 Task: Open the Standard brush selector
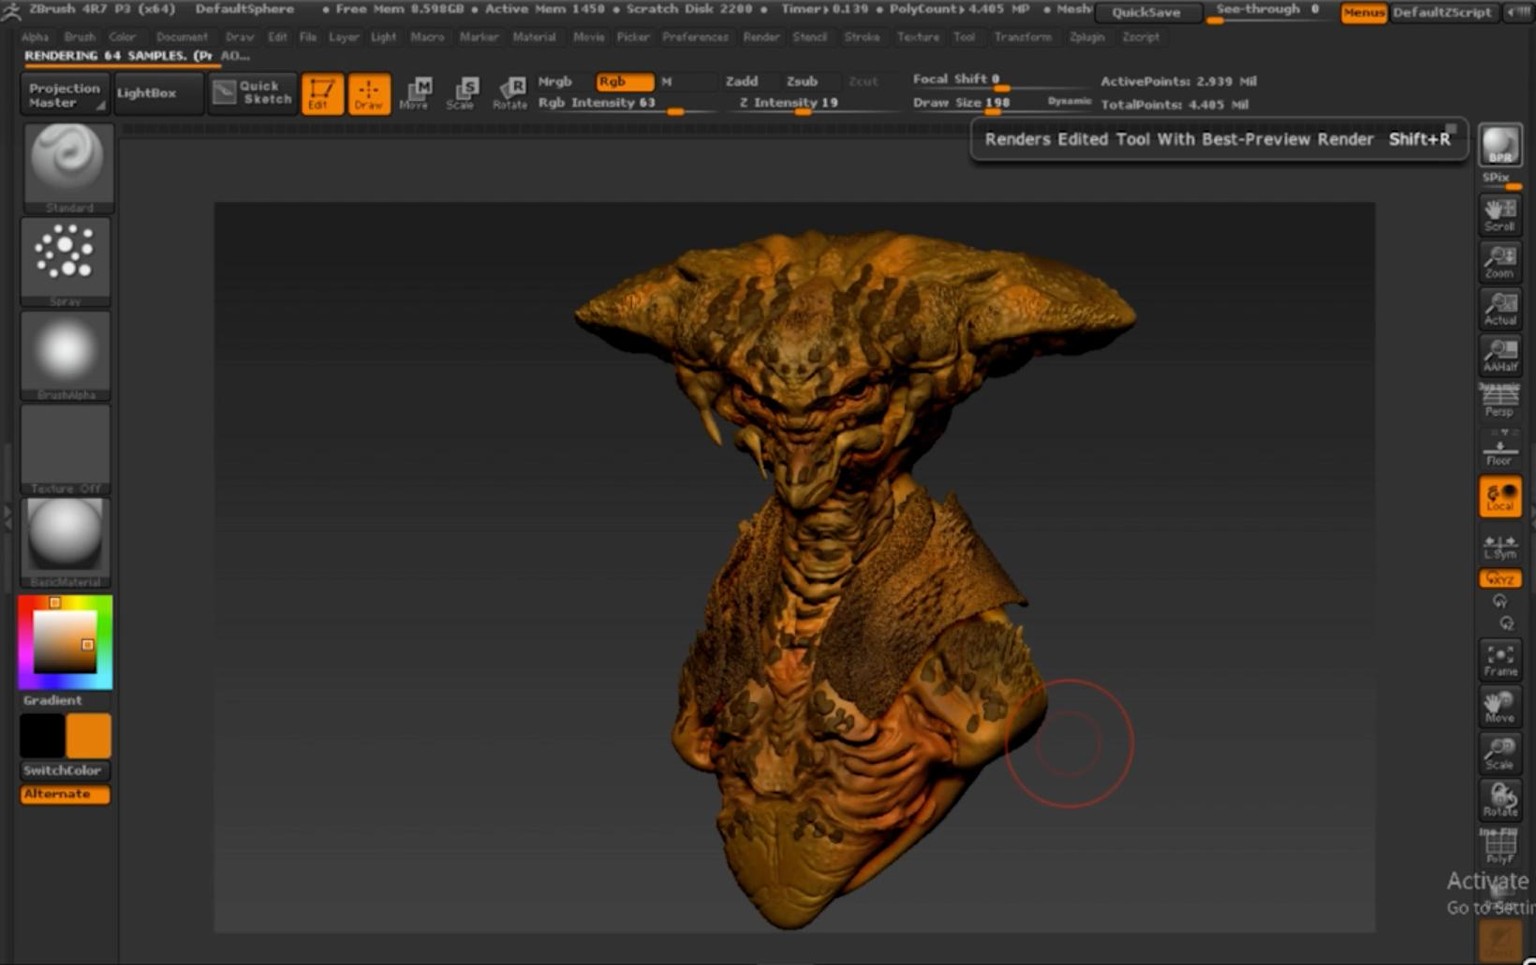(67, 168)
